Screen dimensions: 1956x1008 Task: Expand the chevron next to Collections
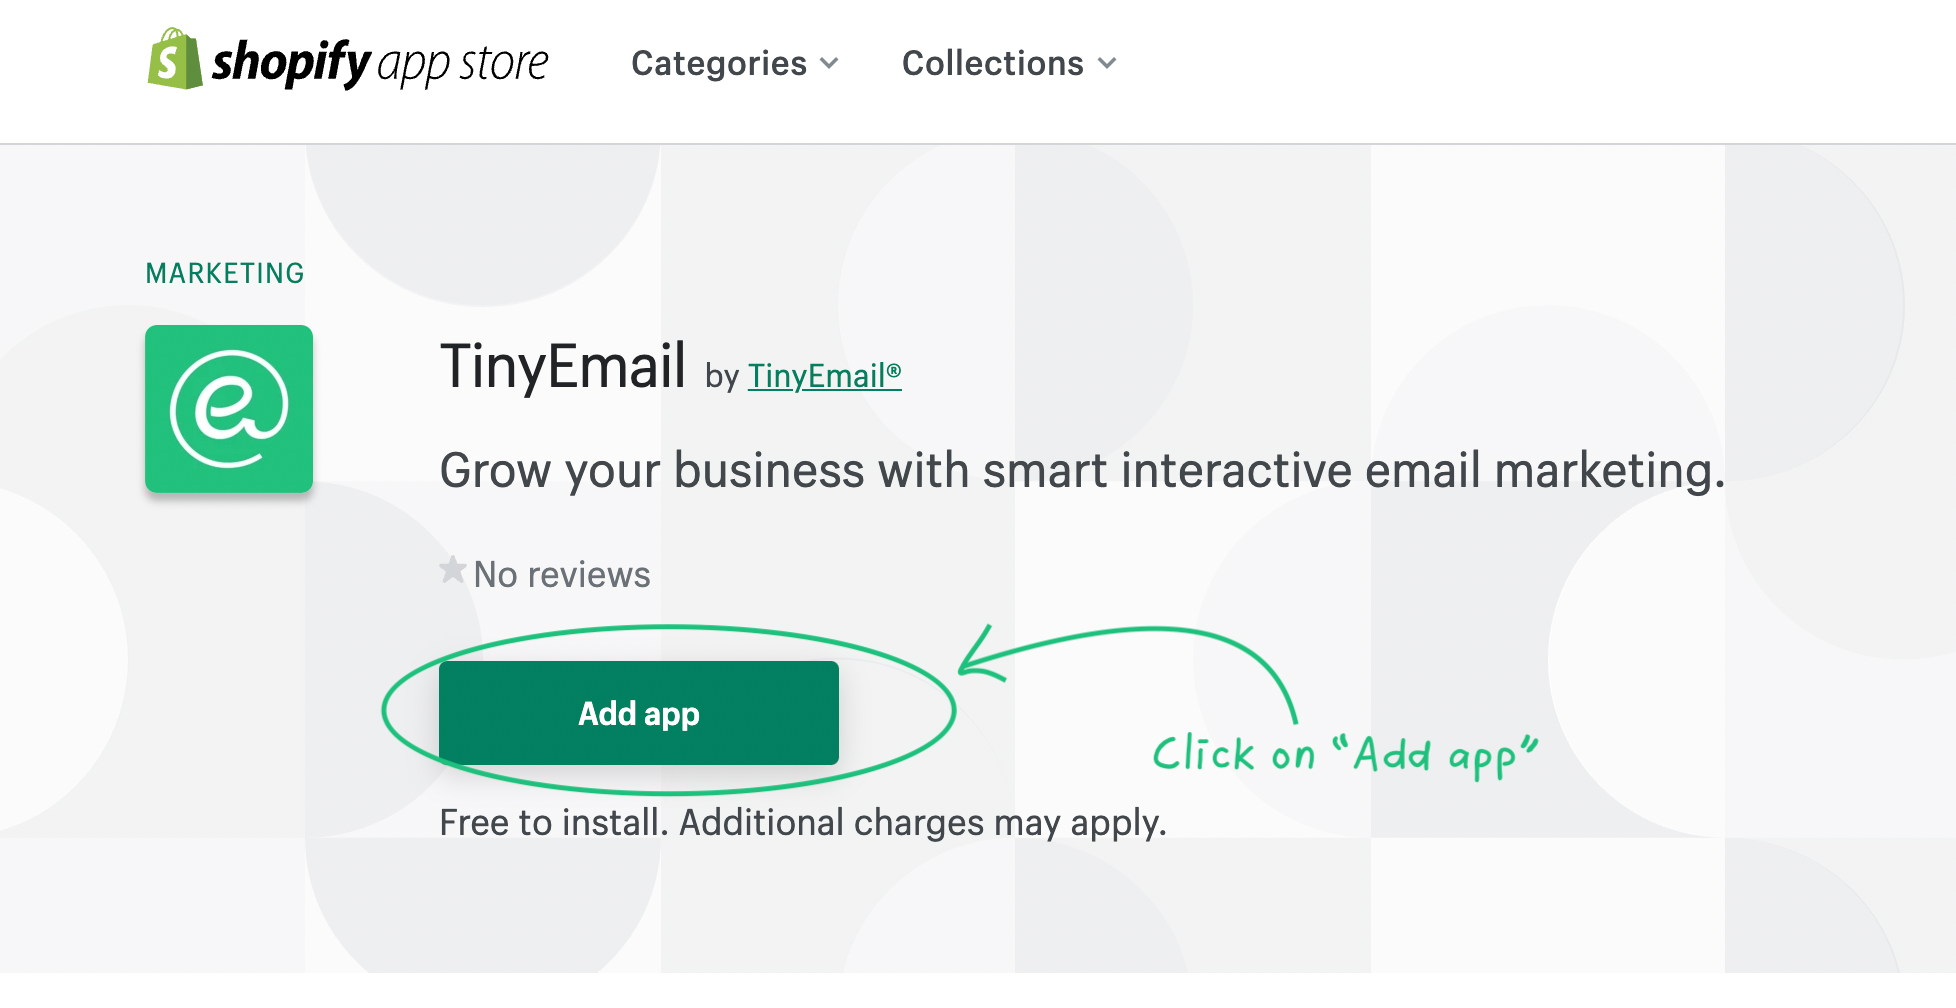1107,64
